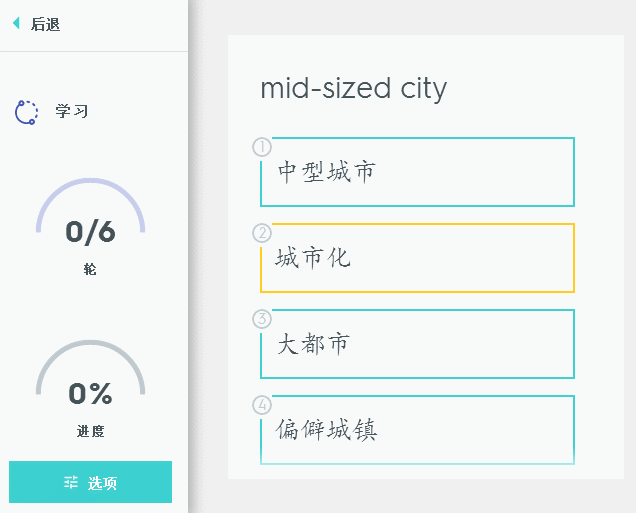This screenshot has width=636, height=513.
Task: Pick 大都市 as the answer
Action: click(417, 344)
